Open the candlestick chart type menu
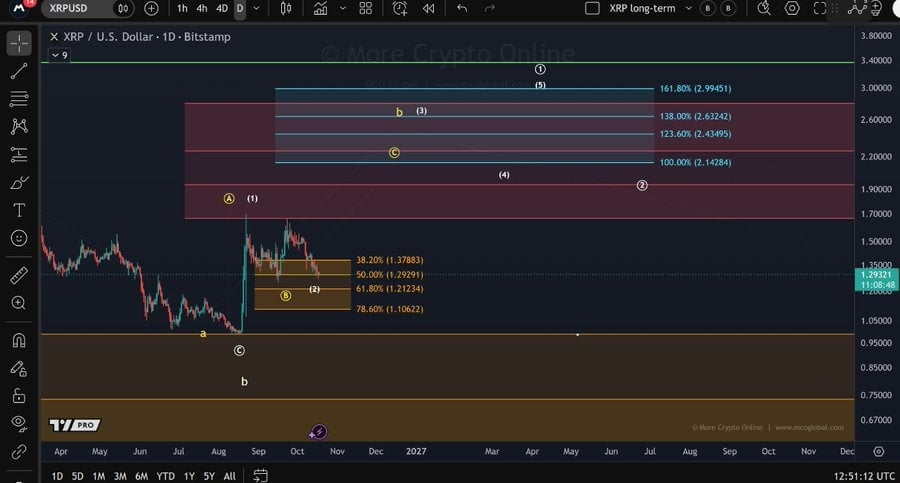 point(285,9)
